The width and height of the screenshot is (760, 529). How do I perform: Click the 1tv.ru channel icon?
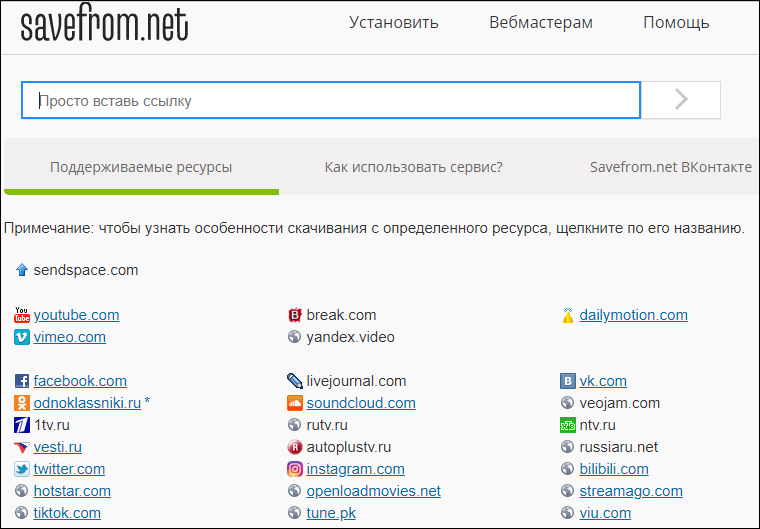(x=22, y=425)
